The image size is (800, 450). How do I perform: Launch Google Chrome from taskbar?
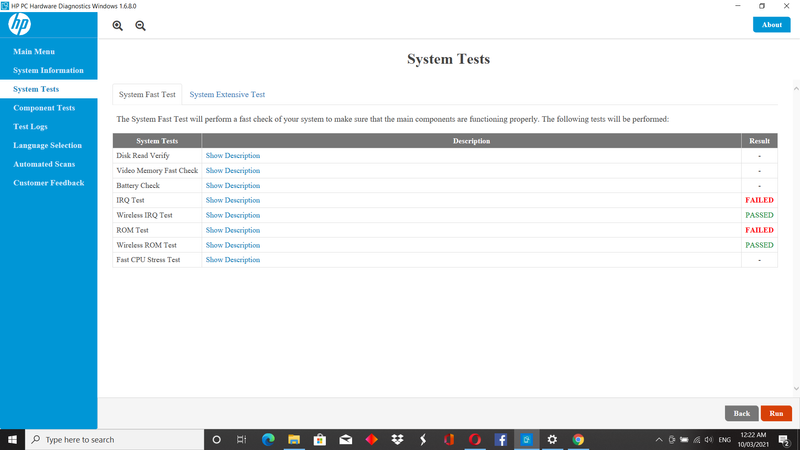(578, 439)
